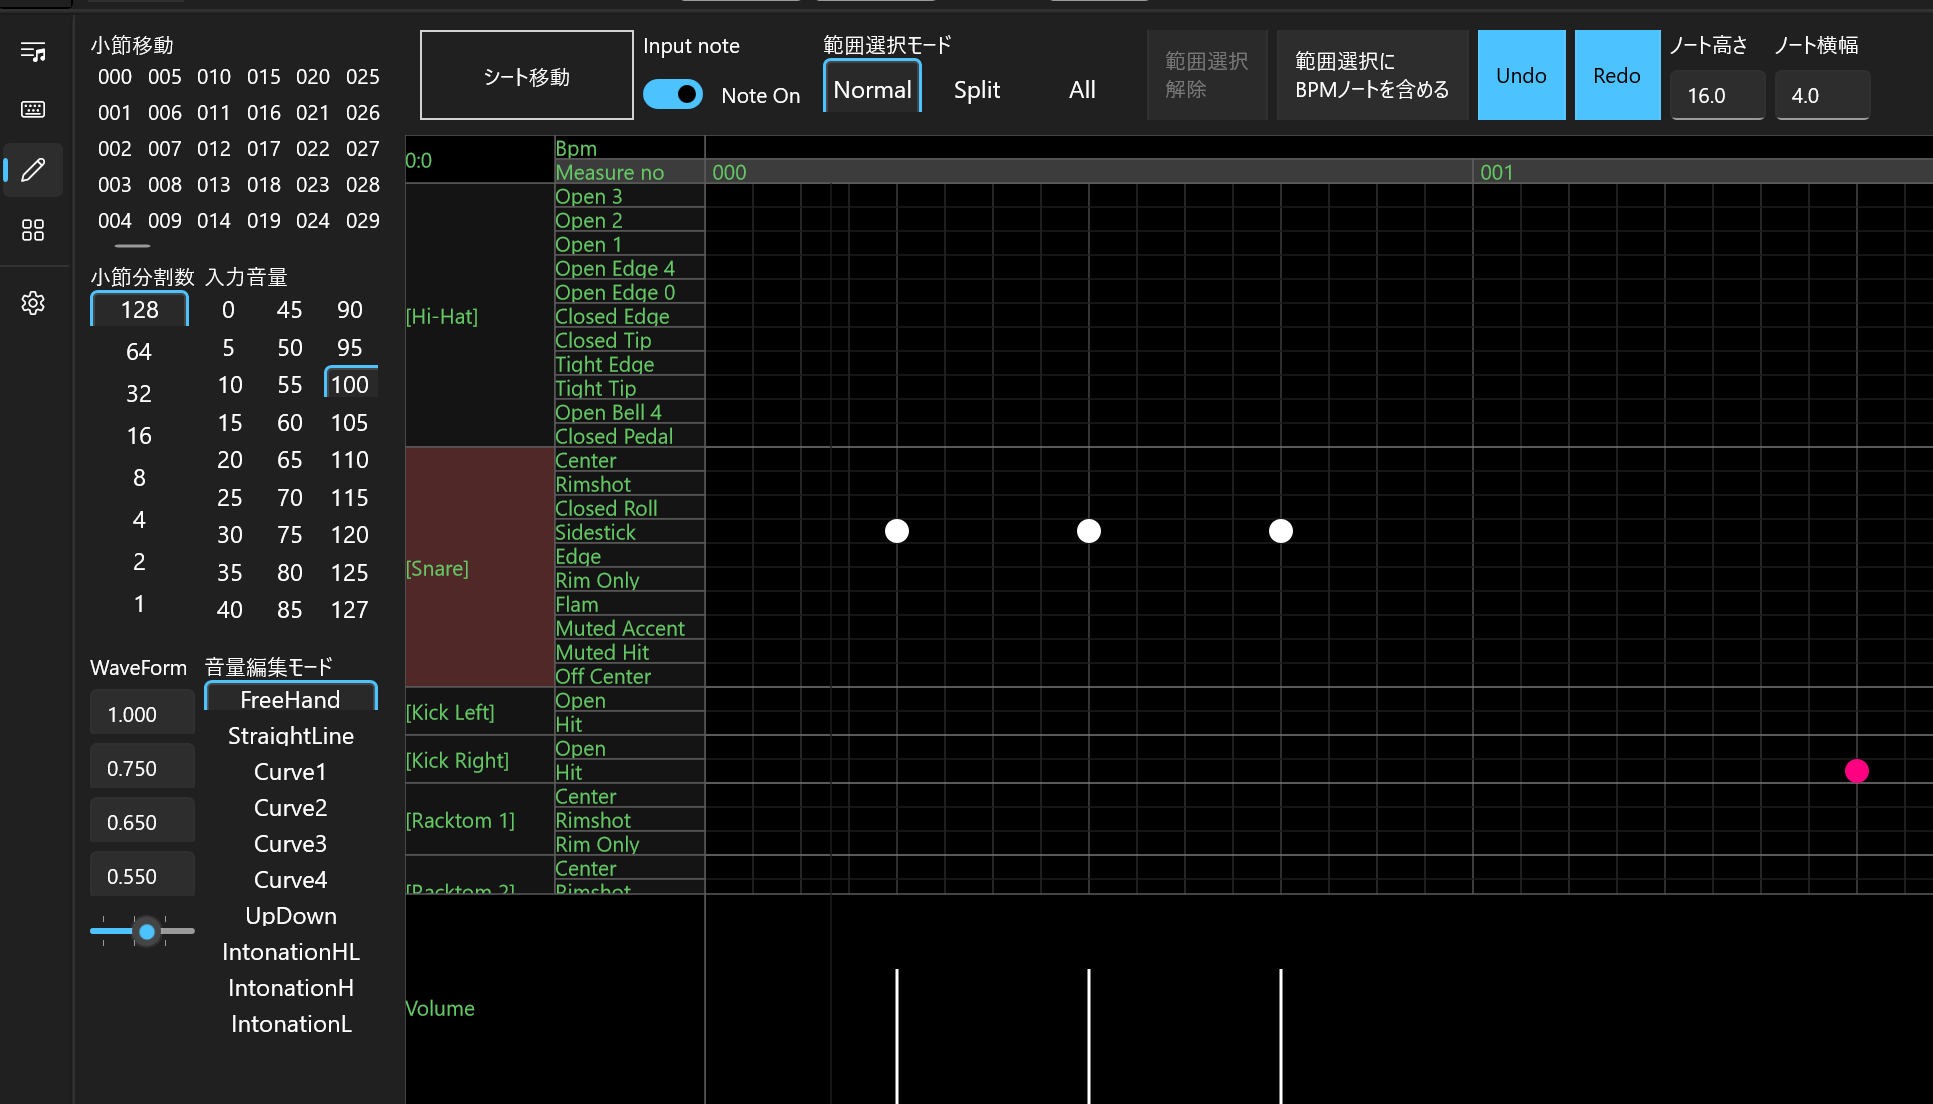Select the first white Sidestick note
Image resolution: width=1933 pixels, height=1104 pixels.
point(897,531)
